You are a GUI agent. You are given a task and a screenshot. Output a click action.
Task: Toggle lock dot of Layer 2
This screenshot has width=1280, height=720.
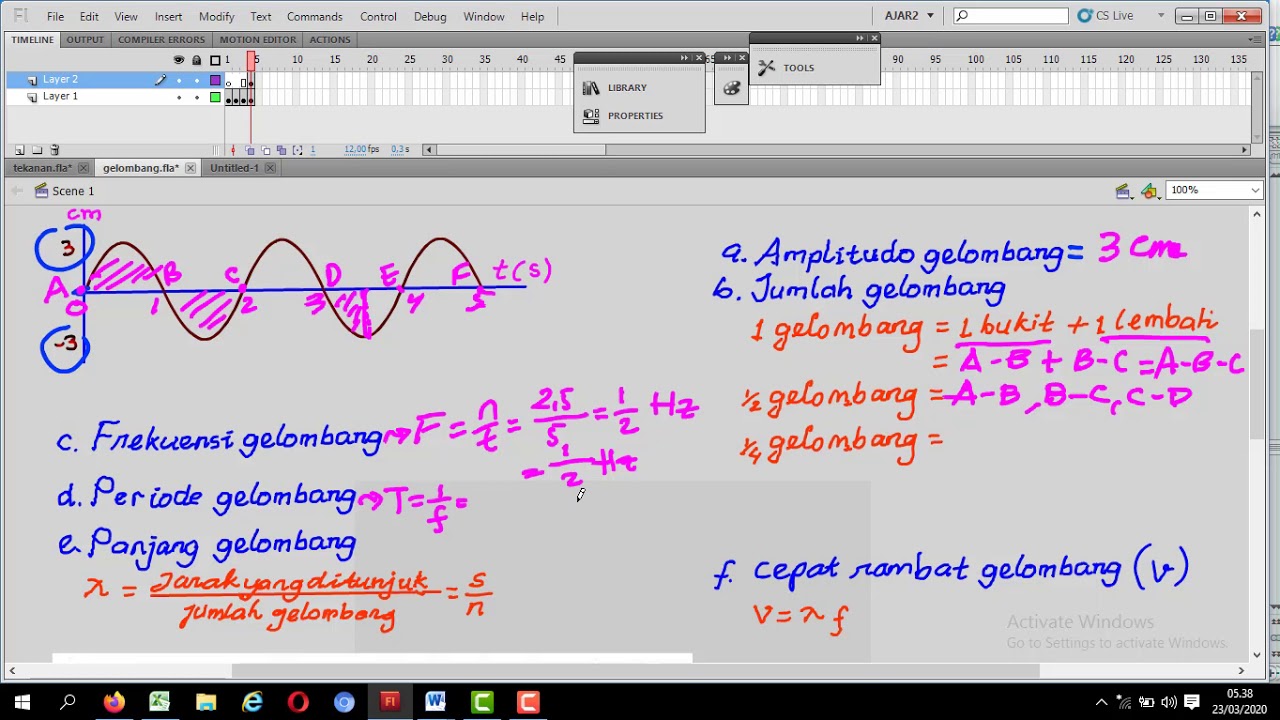point(196,80)
